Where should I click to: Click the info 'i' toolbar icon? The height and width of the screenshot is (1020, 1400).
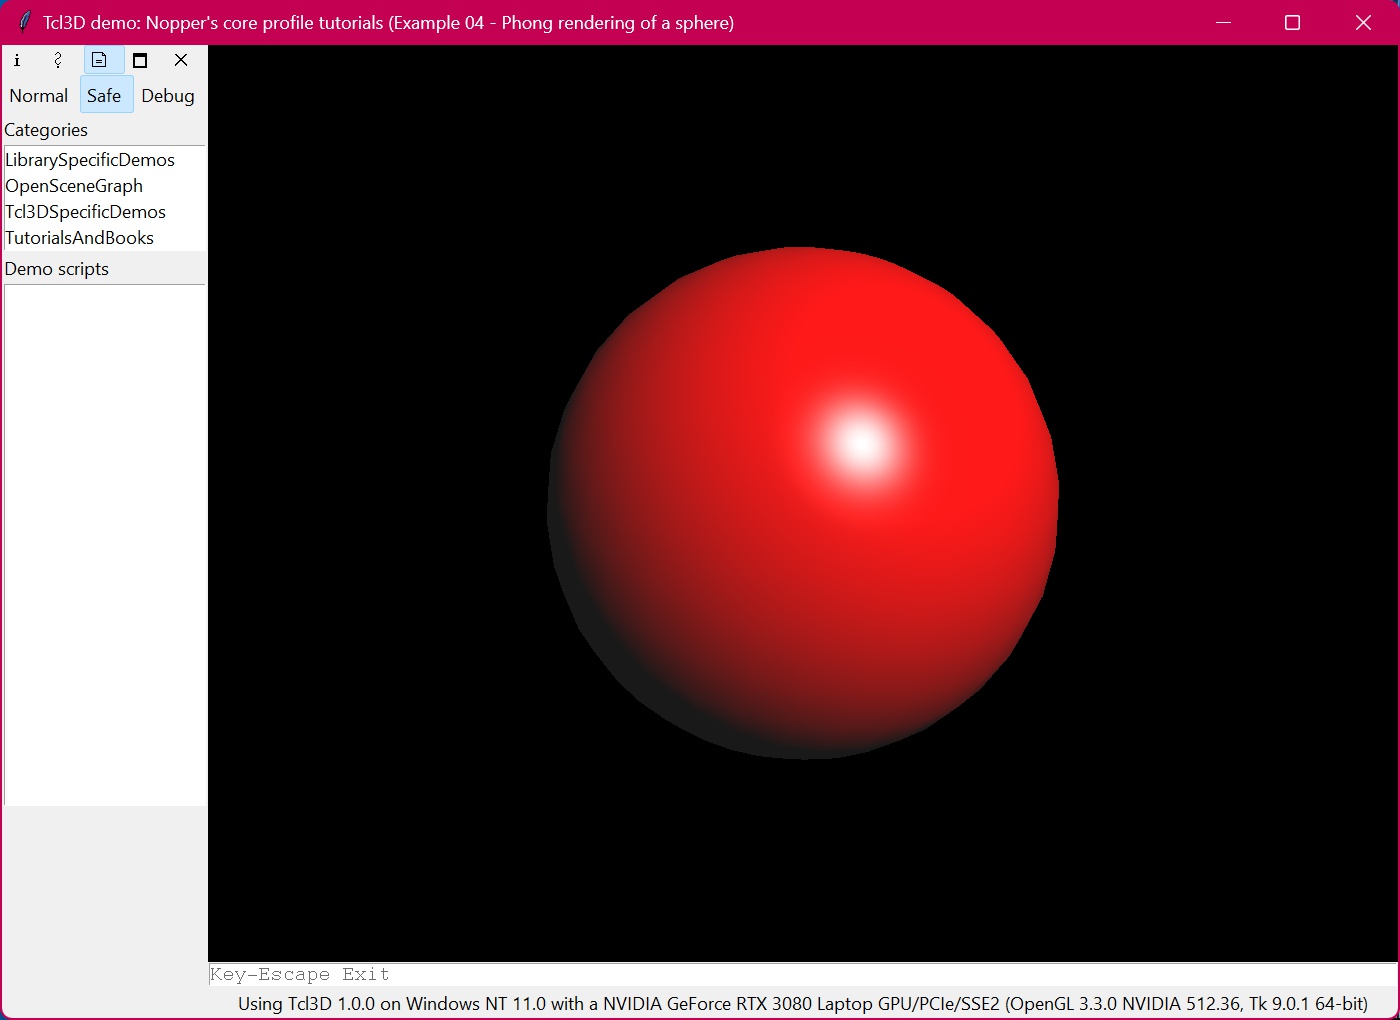tap(17, 60)
